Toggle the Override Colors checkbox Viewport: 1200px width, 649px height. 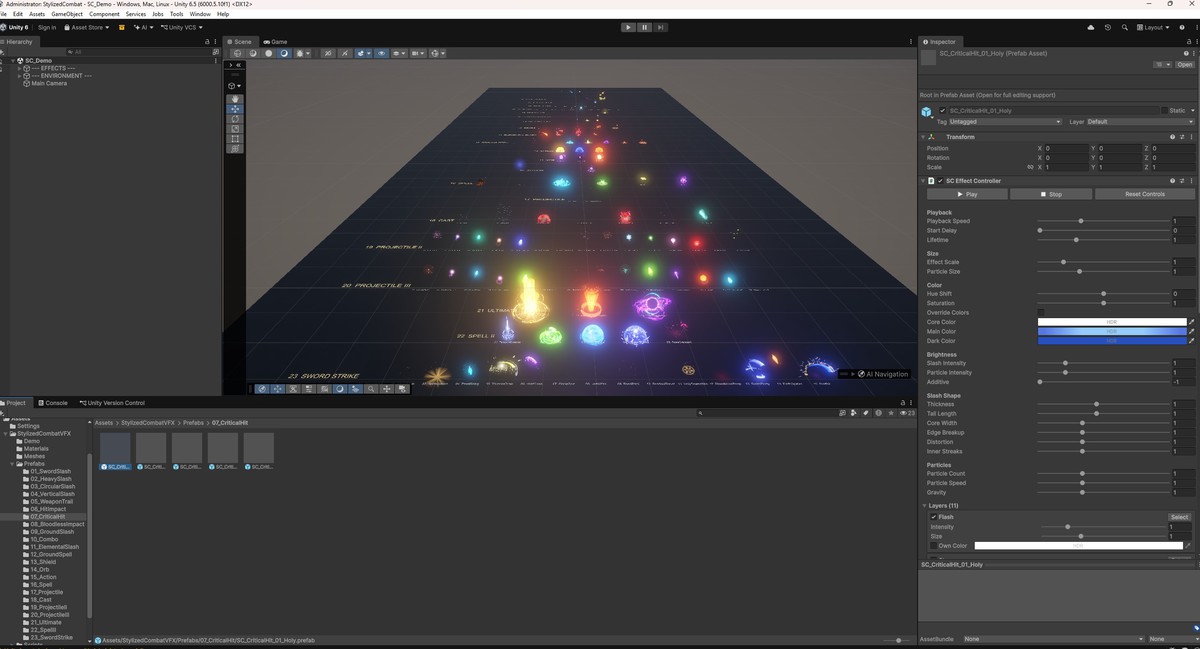[1042, 312]
